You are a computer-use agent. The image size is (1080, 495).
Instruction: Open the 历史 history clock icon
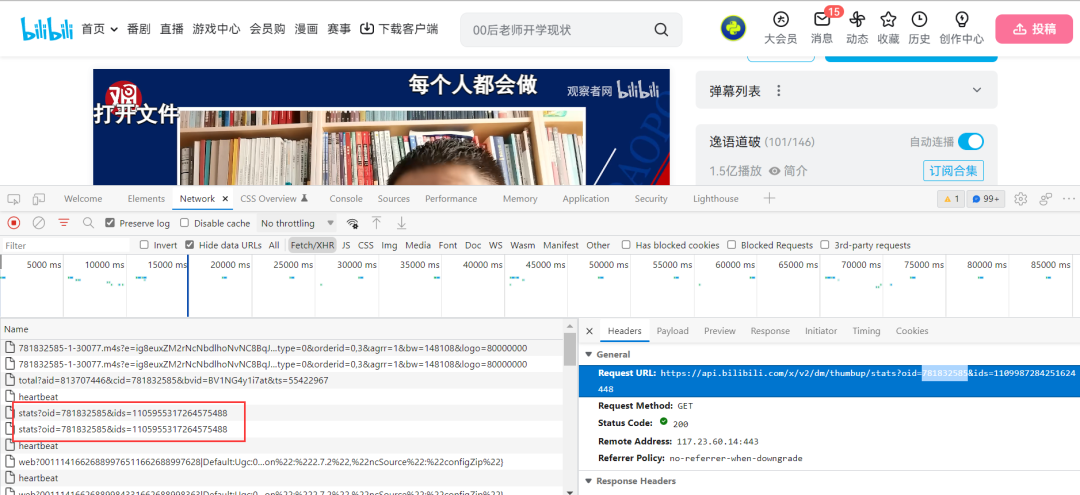pos(920,19)
